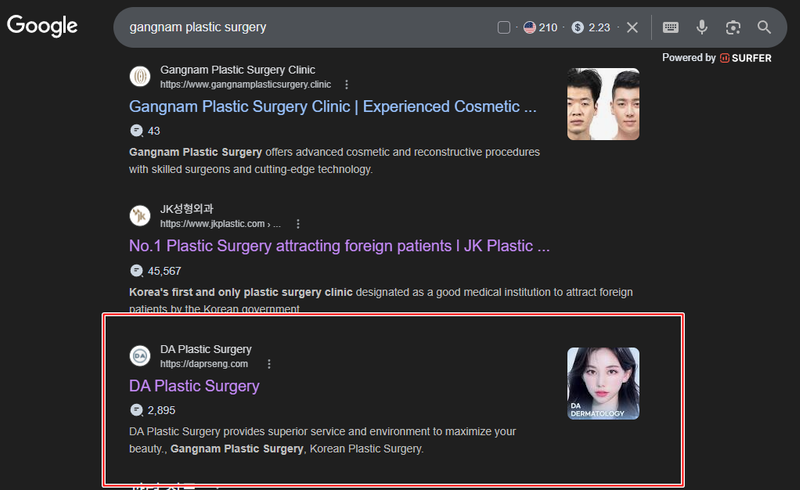Image resolution: width=800 pixels, height=490 pixels.
Task: Open the on-screen keyboard input tool
Action: point(670,27)
